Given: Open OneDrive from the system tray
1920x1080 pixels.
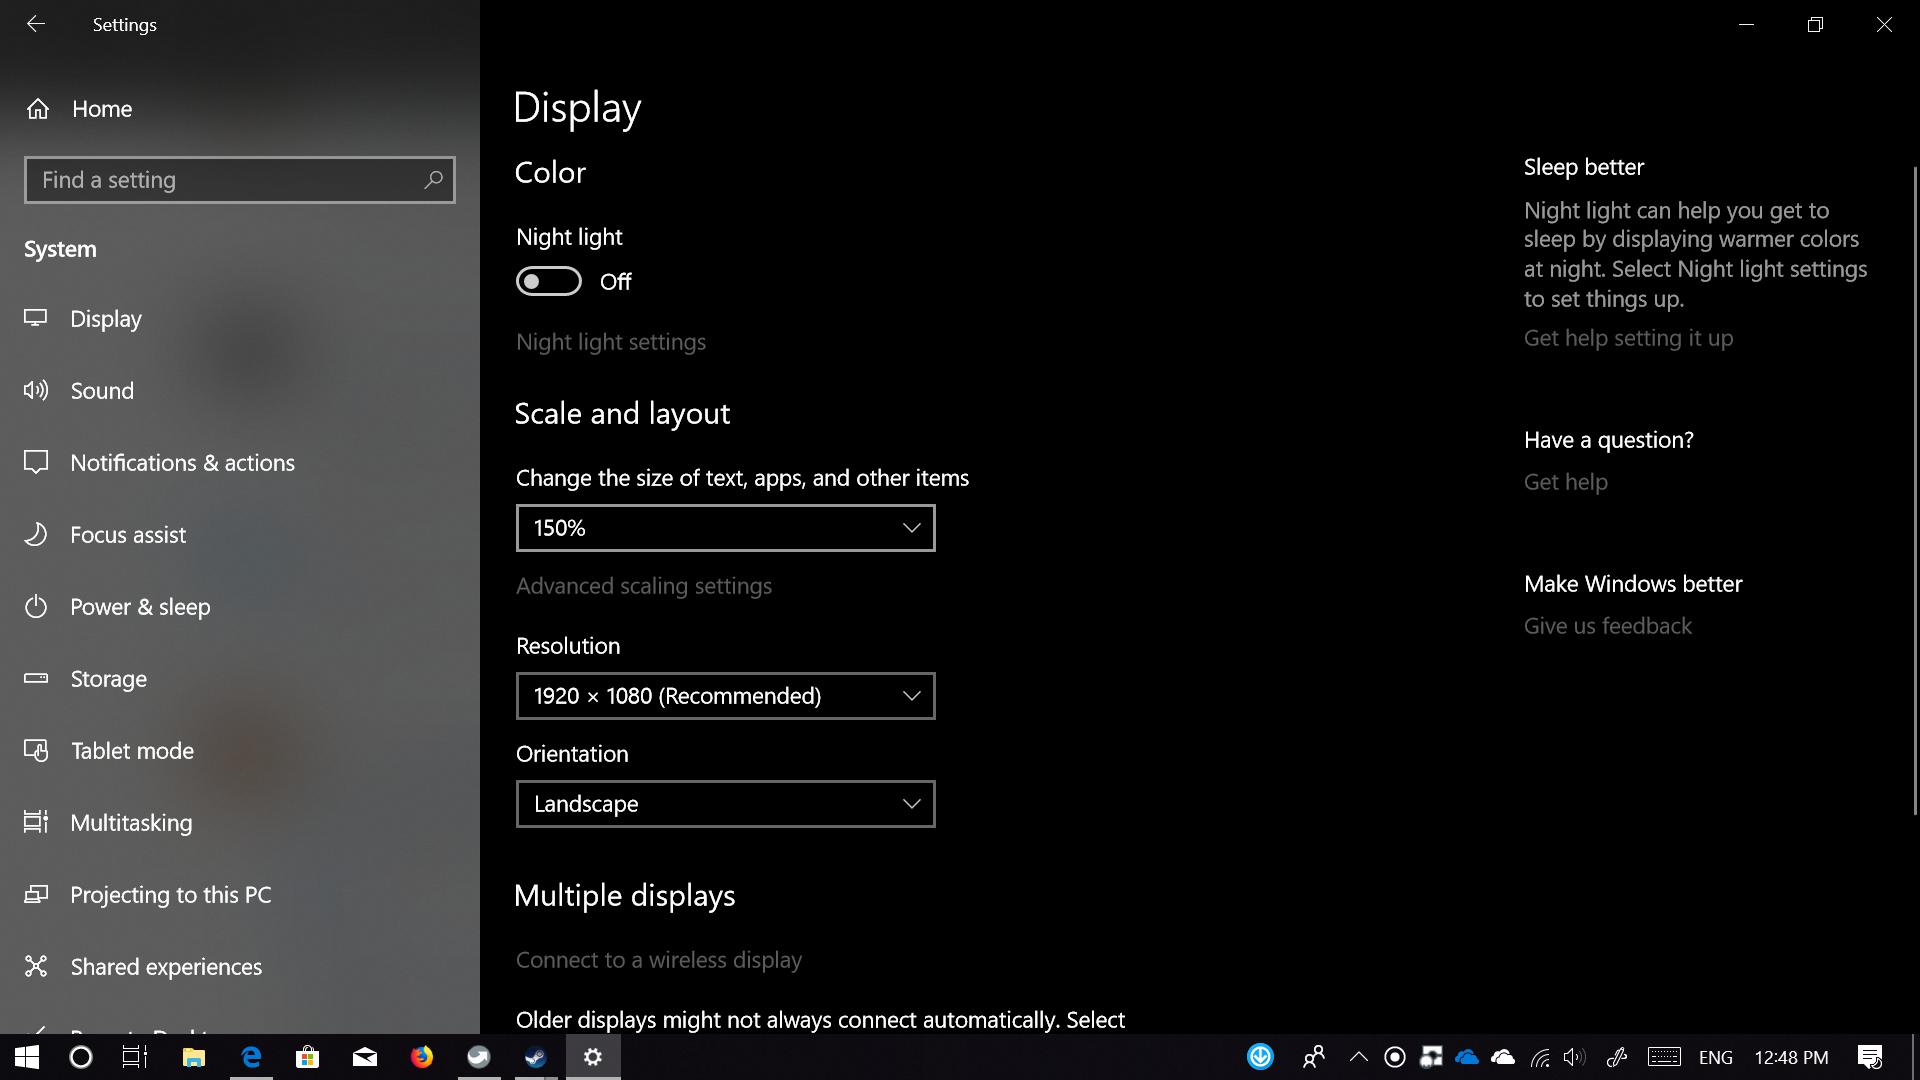Looking at the screenshot, I should [1467, 1057].
